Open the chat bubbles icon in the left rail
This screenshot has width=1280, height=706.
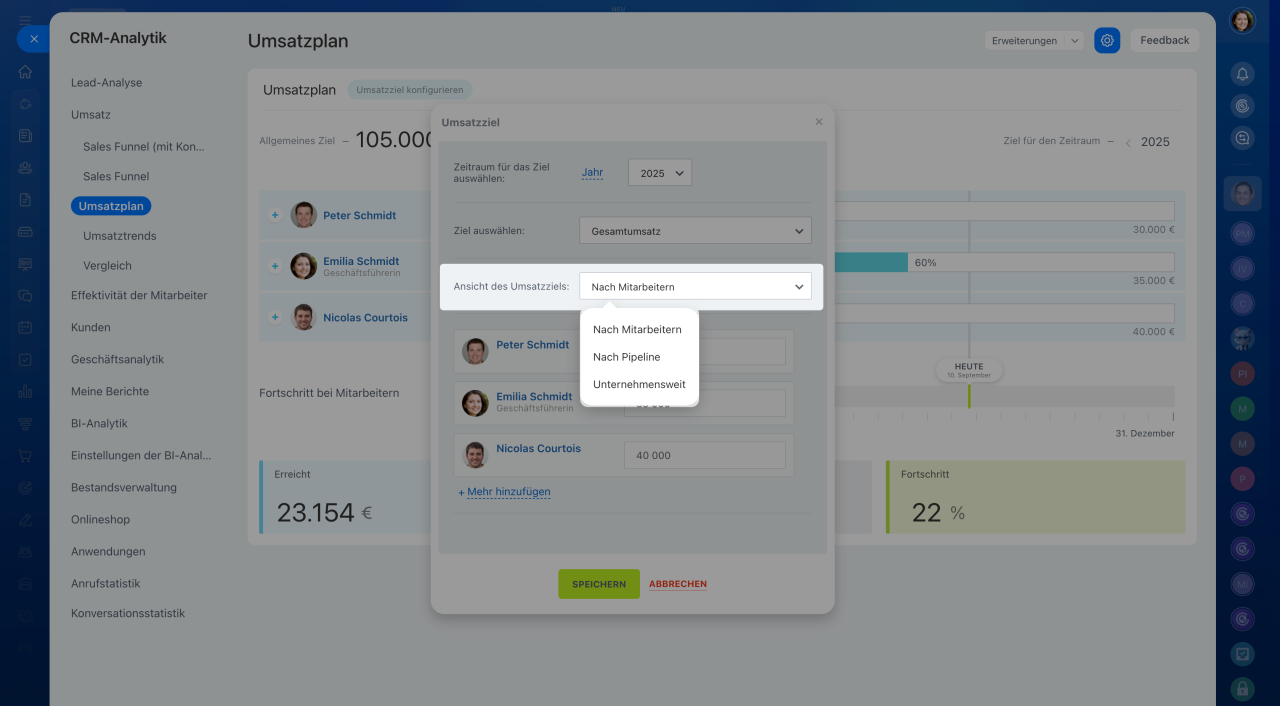(25, 296)
